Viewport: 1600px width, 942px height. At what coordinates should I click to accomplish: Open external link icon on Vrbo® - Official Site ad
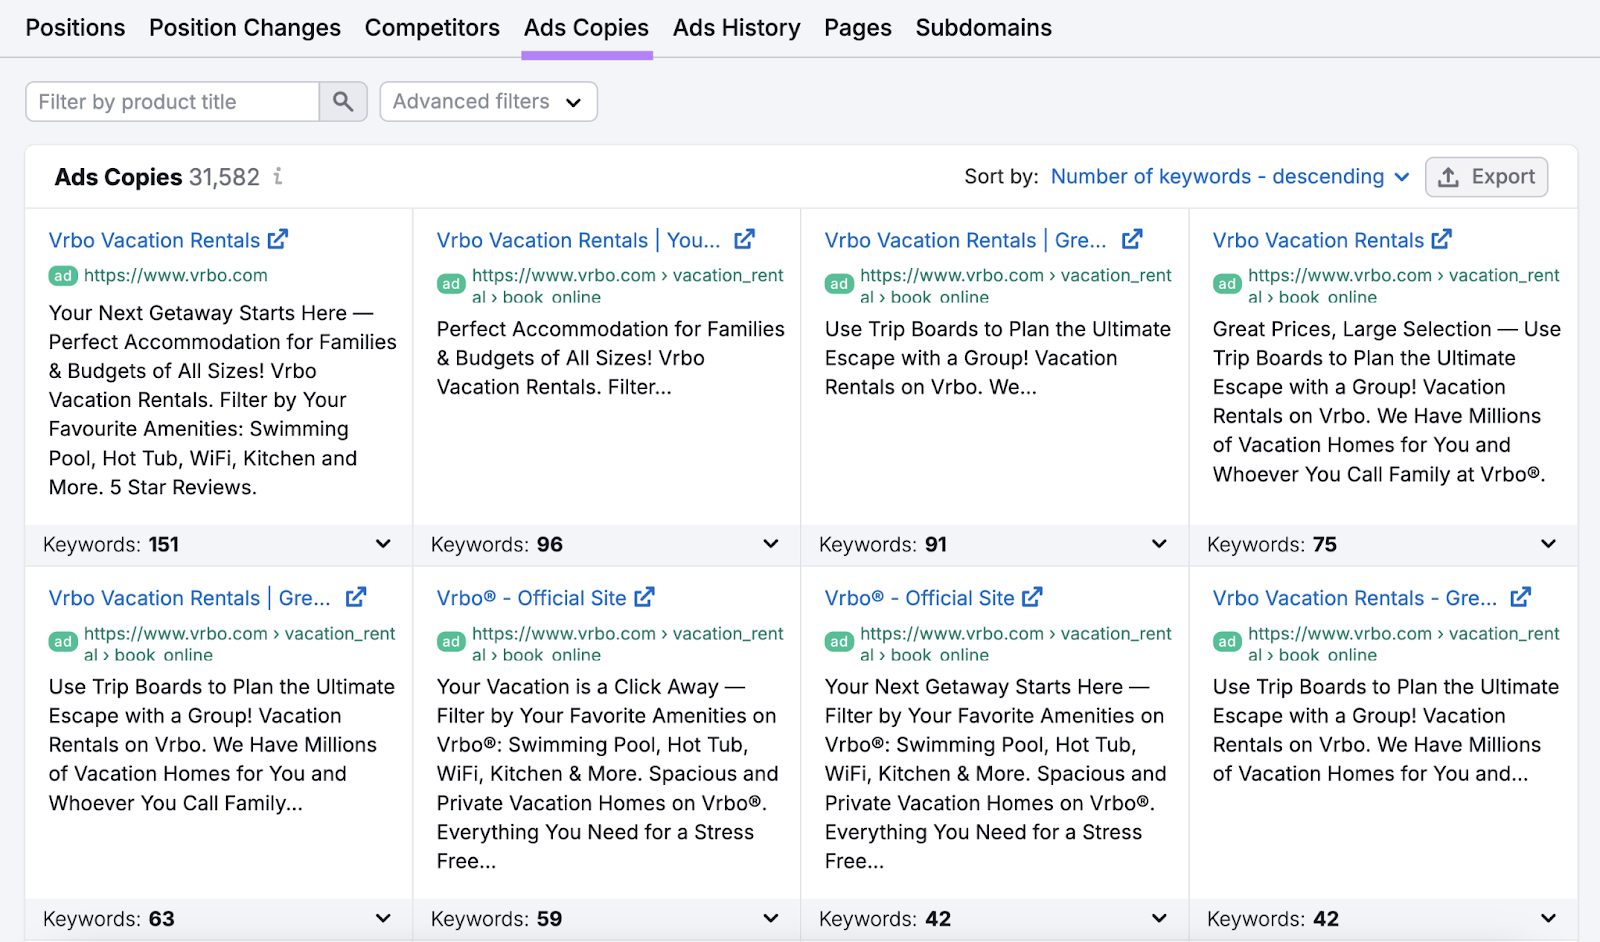(x=643, y=596)
